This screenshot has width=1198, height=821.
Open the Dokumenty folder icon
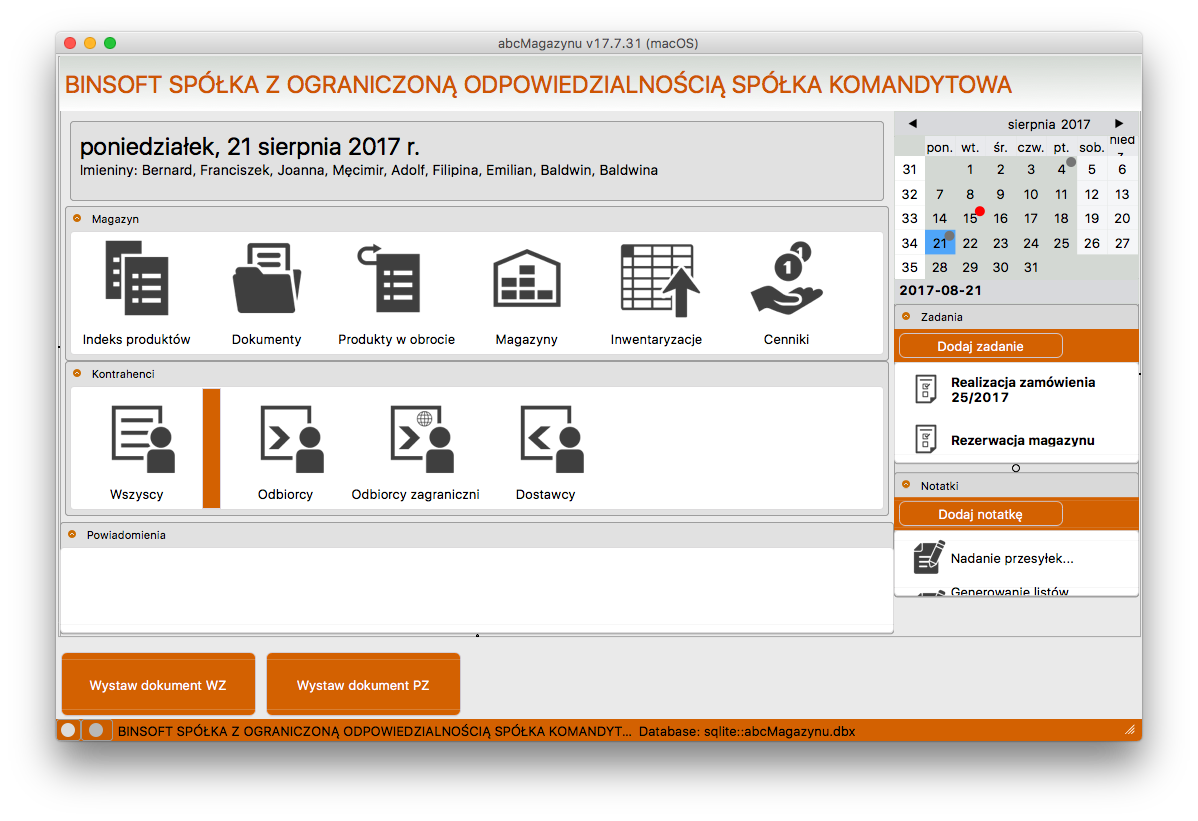(266, 280)
